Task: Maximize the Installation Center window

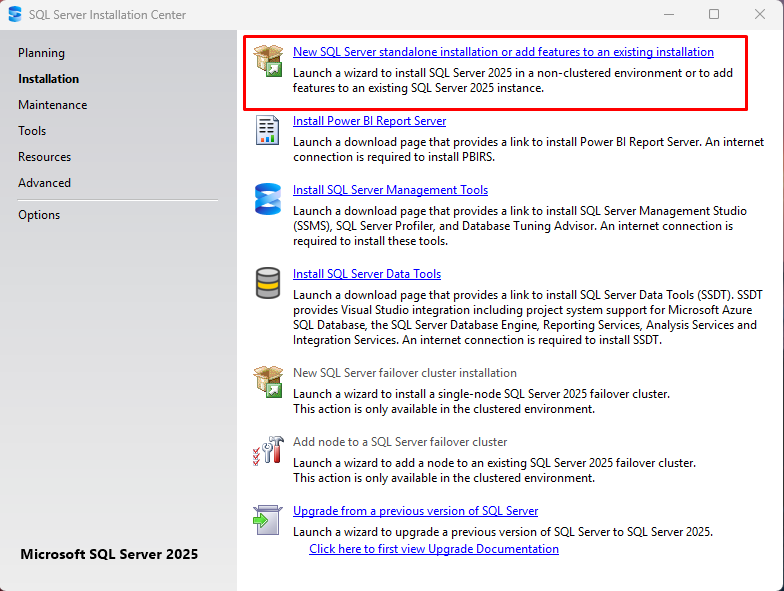Action: tap(714, 14)
